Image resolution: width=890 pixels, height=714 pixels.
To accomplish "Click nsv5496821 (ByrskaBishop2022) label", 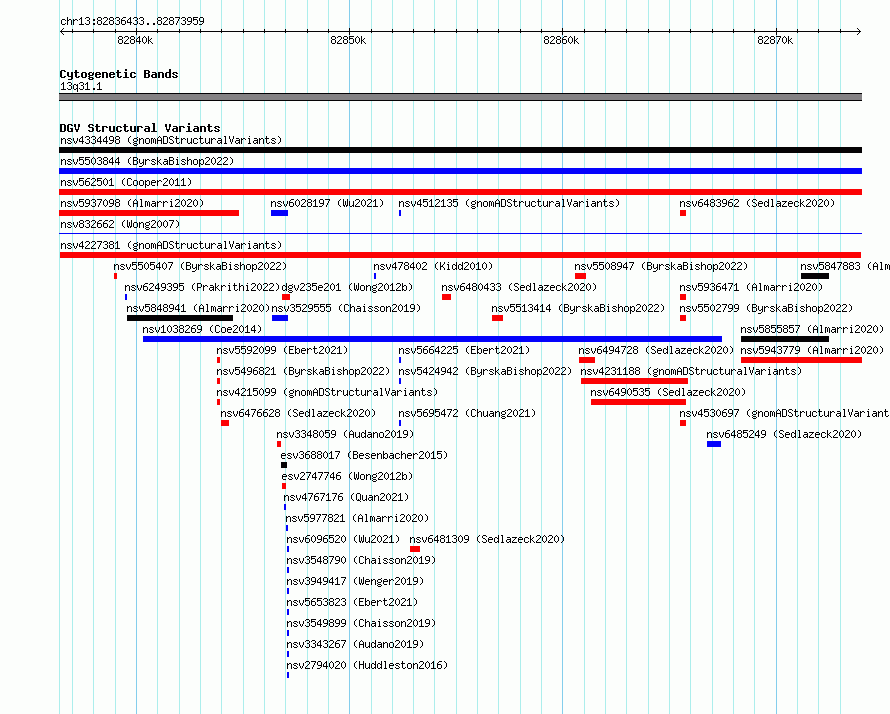I will pos(303,371).
